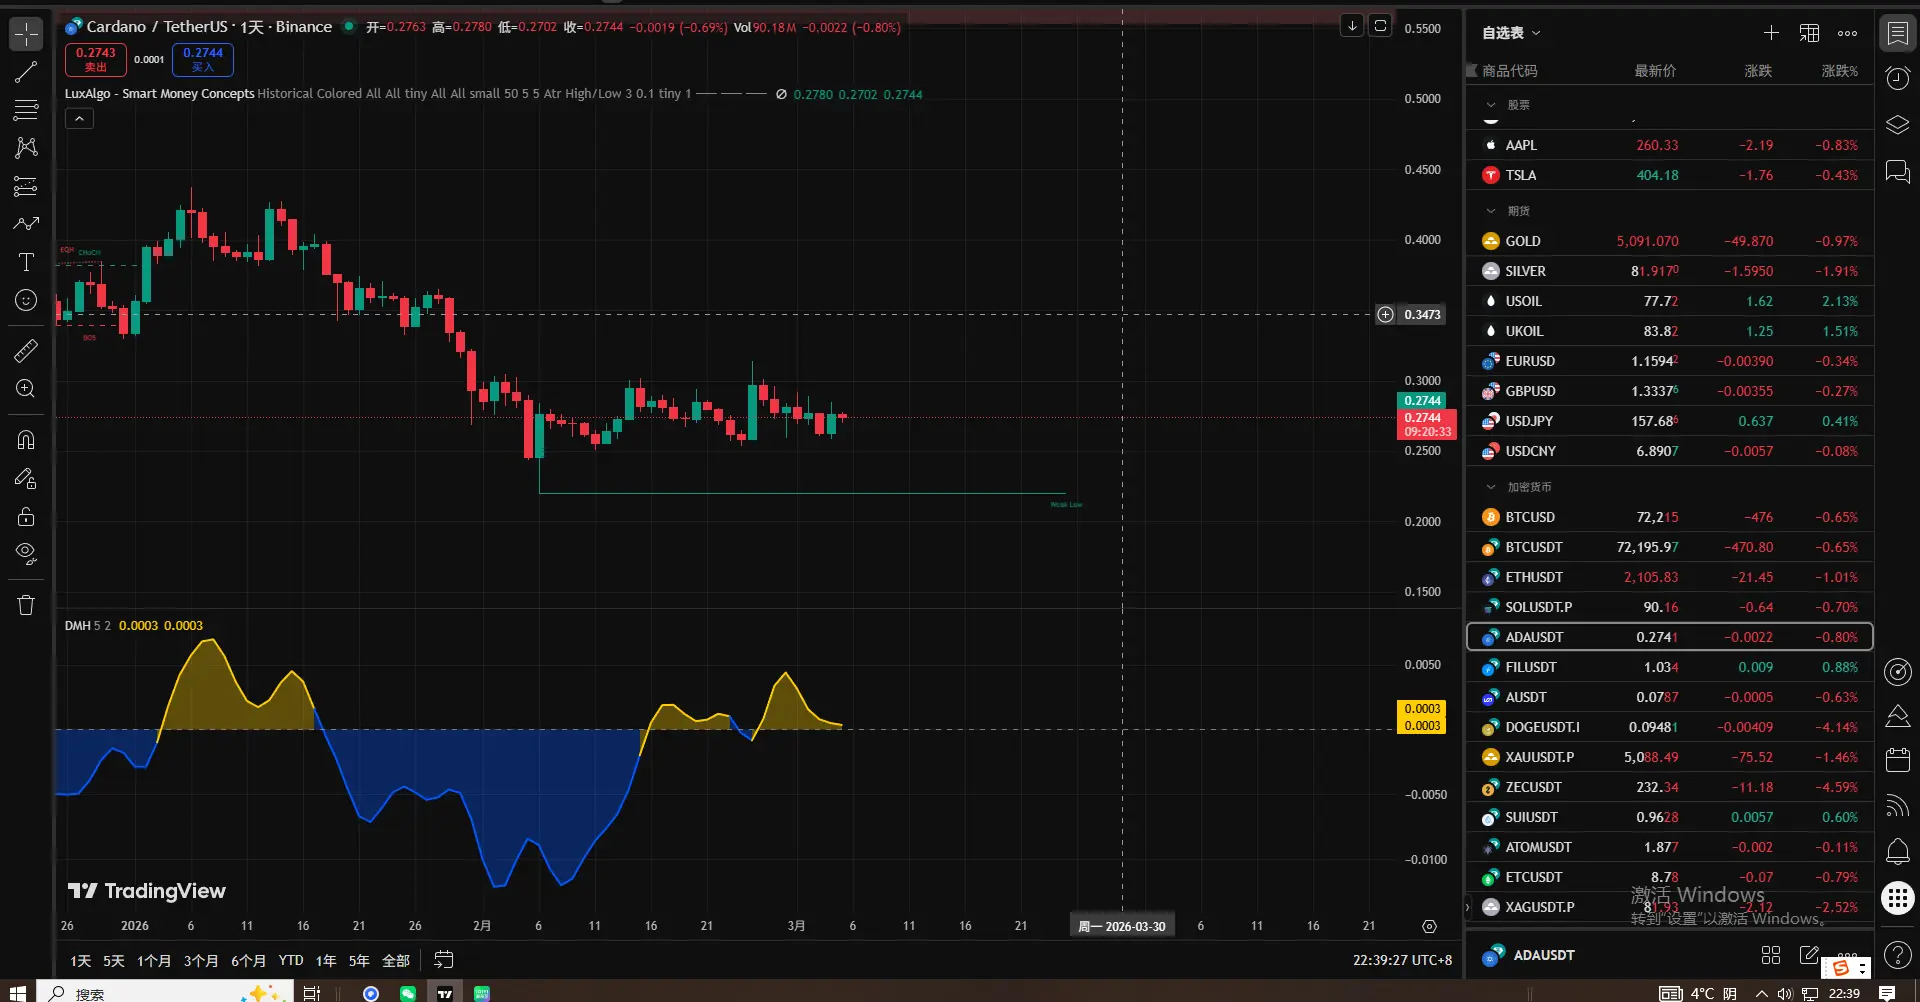Open the news feed panel

point(1897,805)
